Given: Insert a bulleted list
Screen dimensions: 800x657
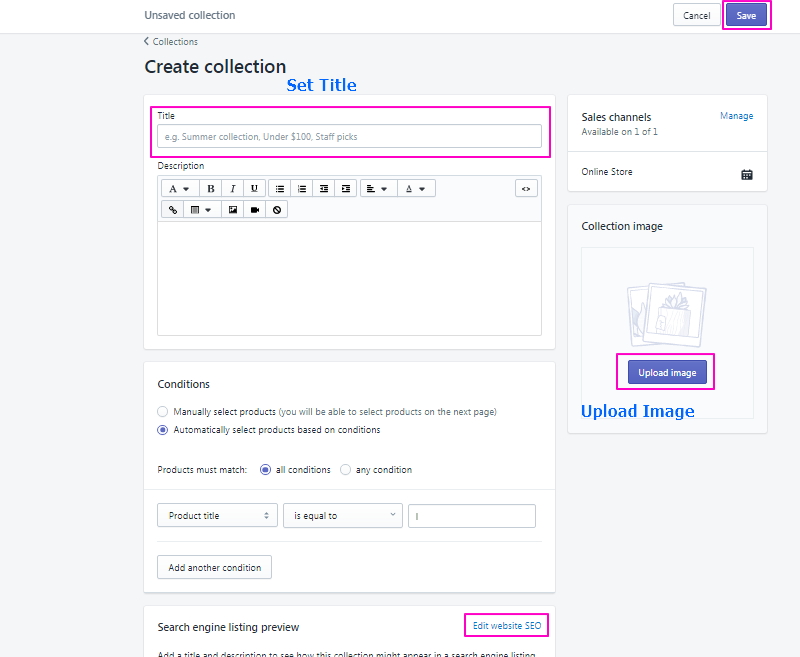Looking at the screenshot, I should pyautogui.click(x=280, y=188).
